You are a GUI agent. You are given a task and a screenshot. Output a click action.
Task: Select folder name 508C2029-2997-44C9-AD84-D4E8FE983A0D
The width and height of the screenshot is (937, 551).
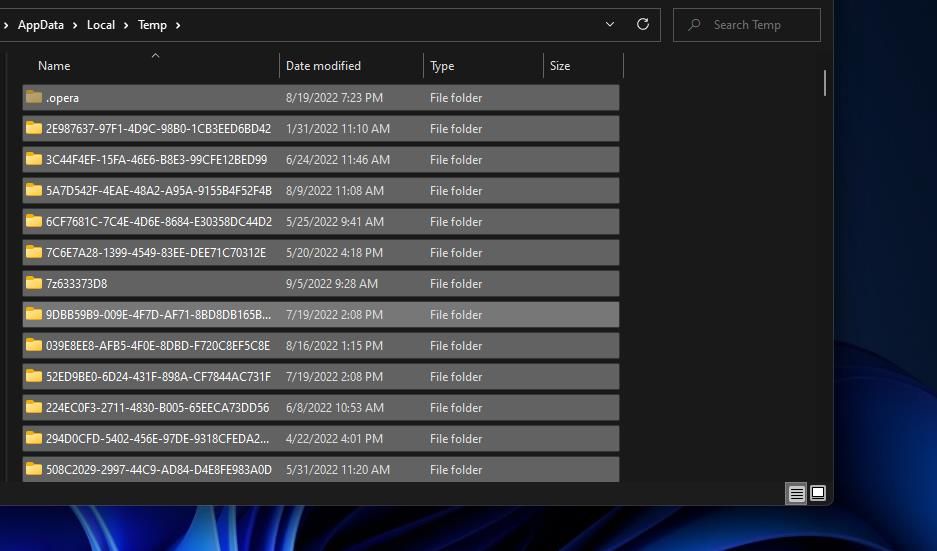(x=159, y=471)
